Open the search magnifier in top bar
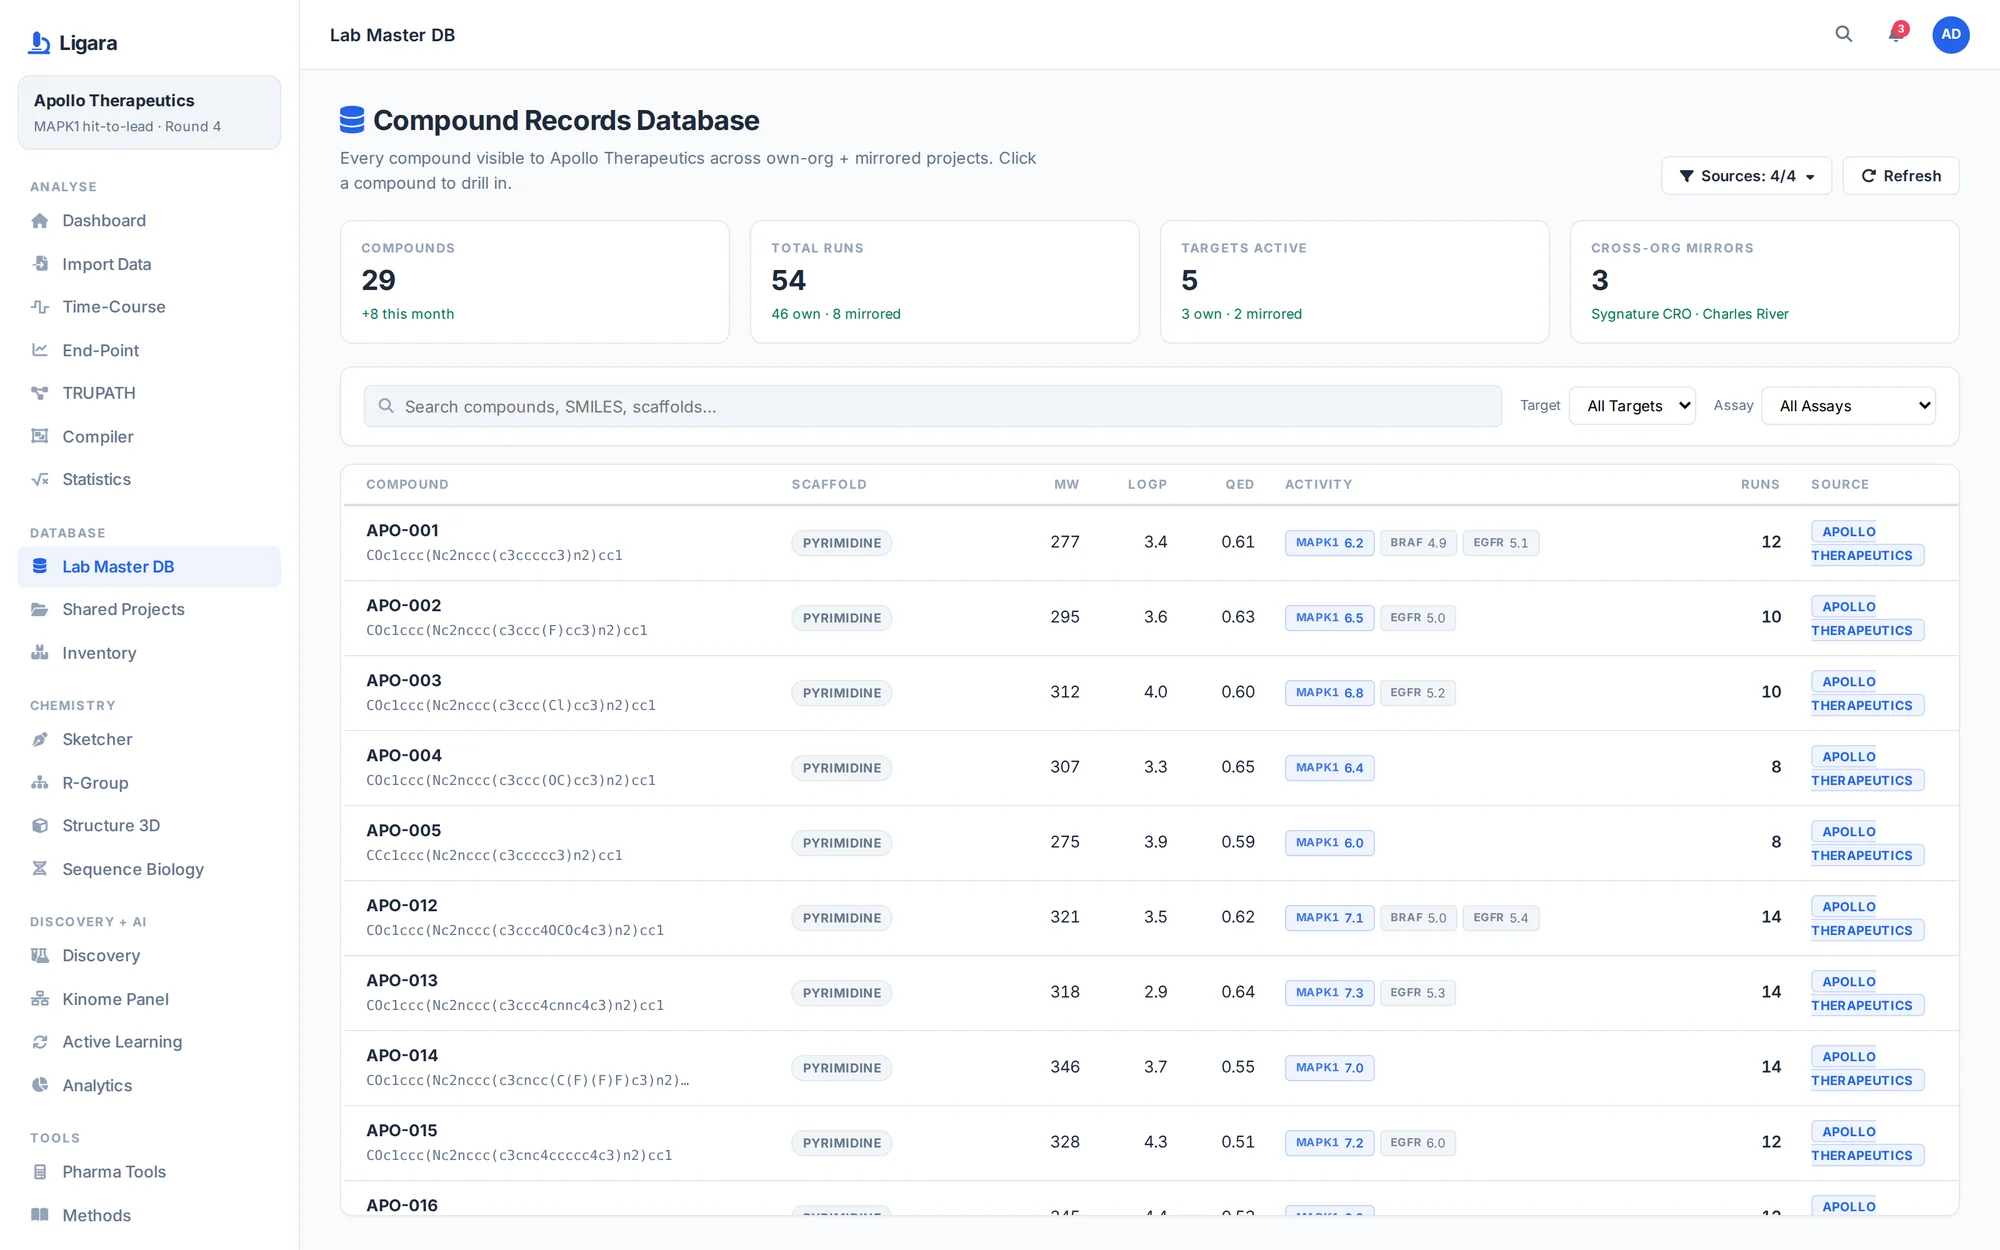 click(1843, 35)
